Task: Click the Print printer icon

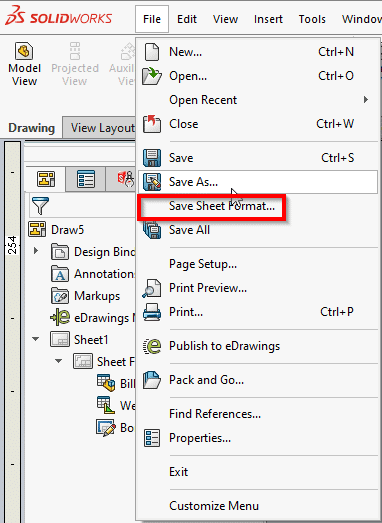Action: point(152,312)
